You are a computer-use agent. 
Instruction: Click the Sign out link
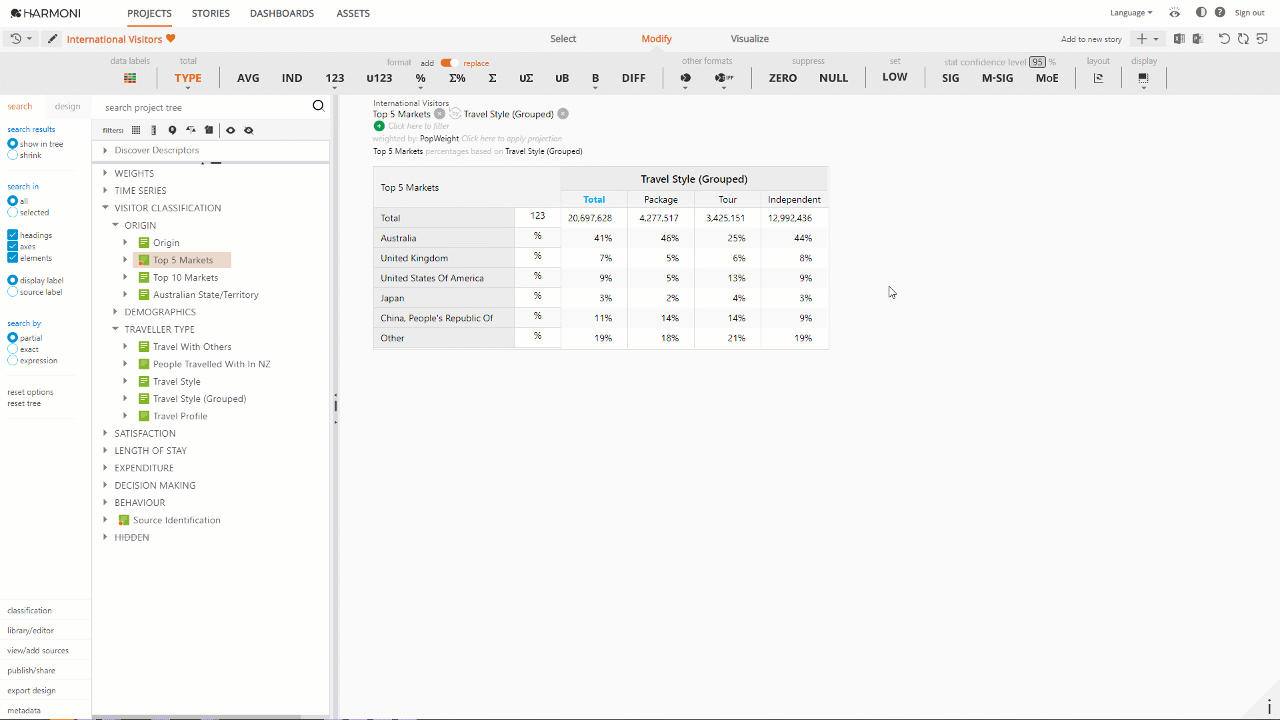1249,13
